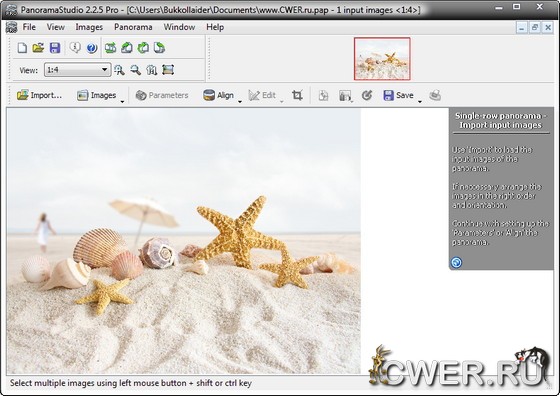Click the Import... button
The width and height of the screenshot is (560, 396).
click(x=40, y=95)
